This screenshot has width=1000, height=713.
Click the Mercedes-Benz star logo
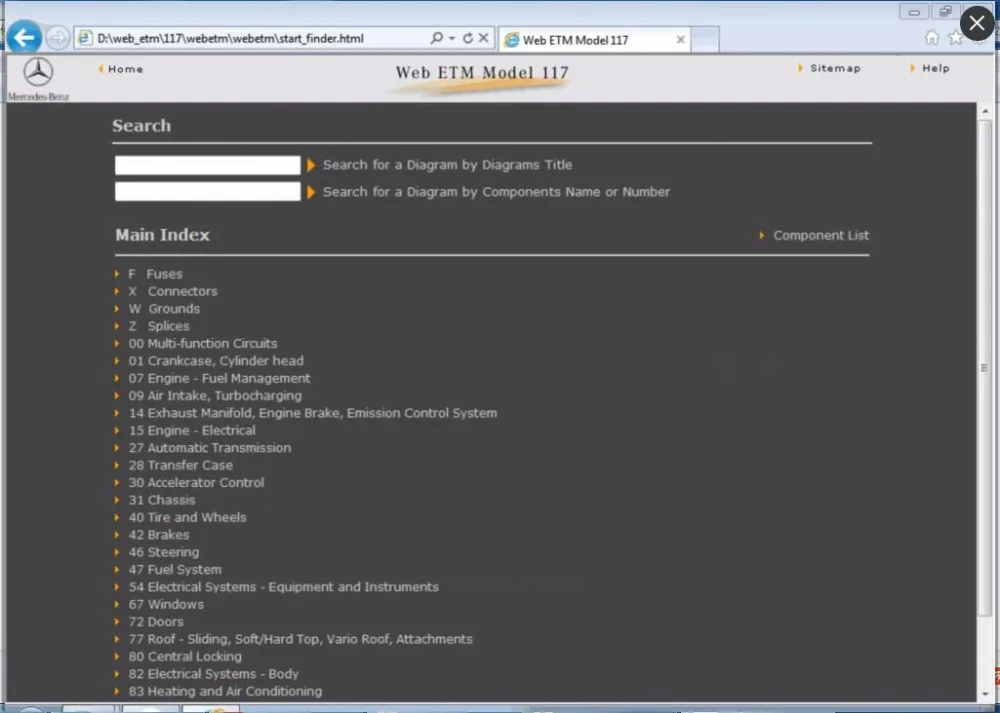38,71
